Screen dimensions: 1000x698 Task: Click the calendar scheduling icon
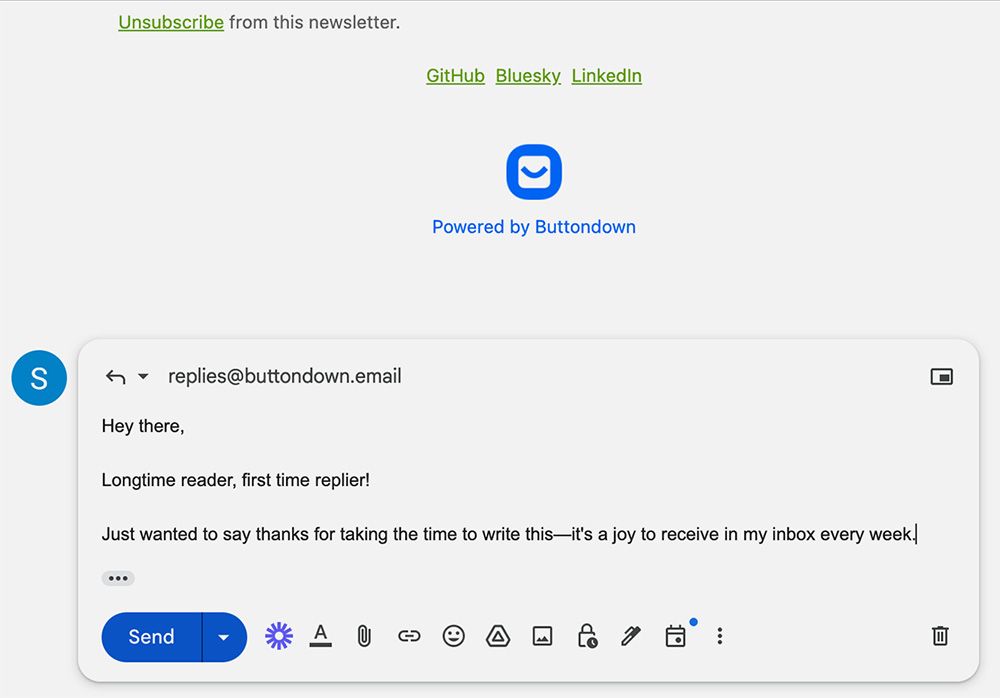coord(676,636)
